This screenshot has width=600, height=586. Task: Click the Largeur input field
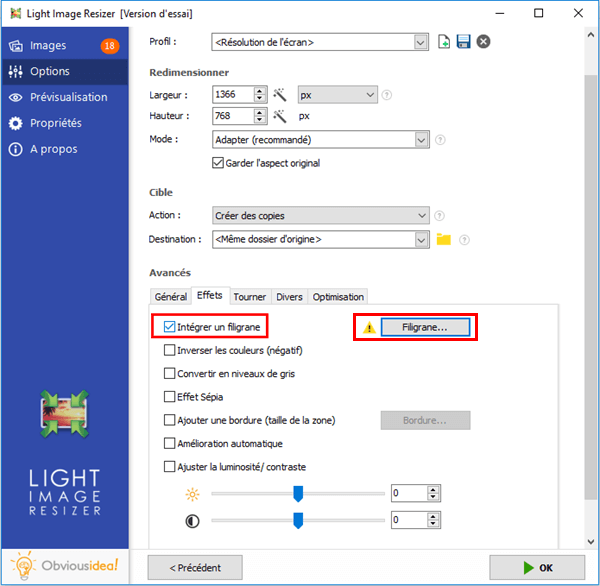pyautogui.click(x=233, y=95)
